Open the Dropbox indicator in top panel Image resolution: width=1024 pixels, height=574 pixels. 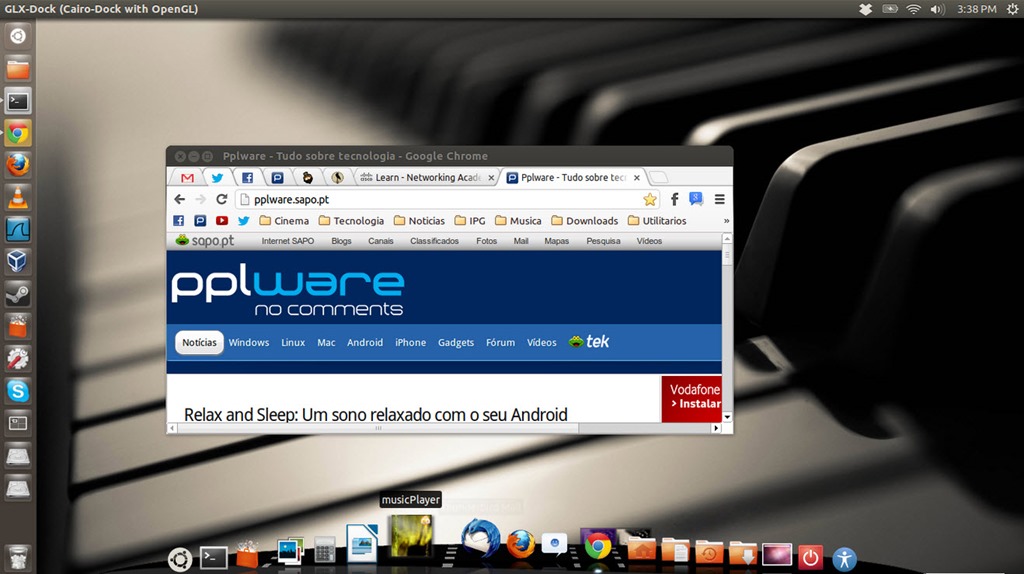point(865,9)
